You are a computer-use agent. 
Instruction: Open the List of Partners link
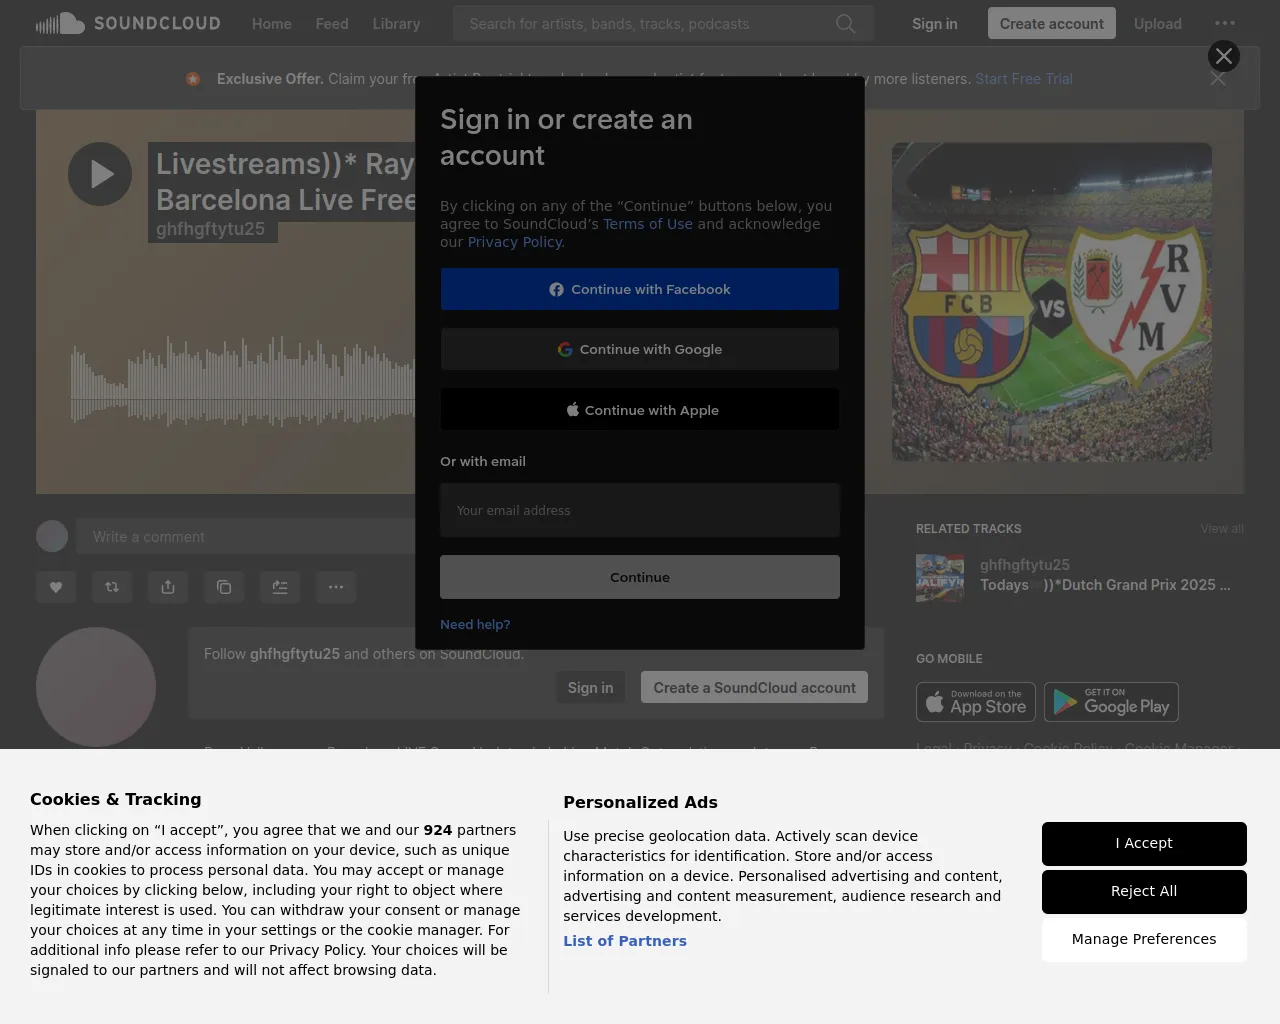[625, 941]
